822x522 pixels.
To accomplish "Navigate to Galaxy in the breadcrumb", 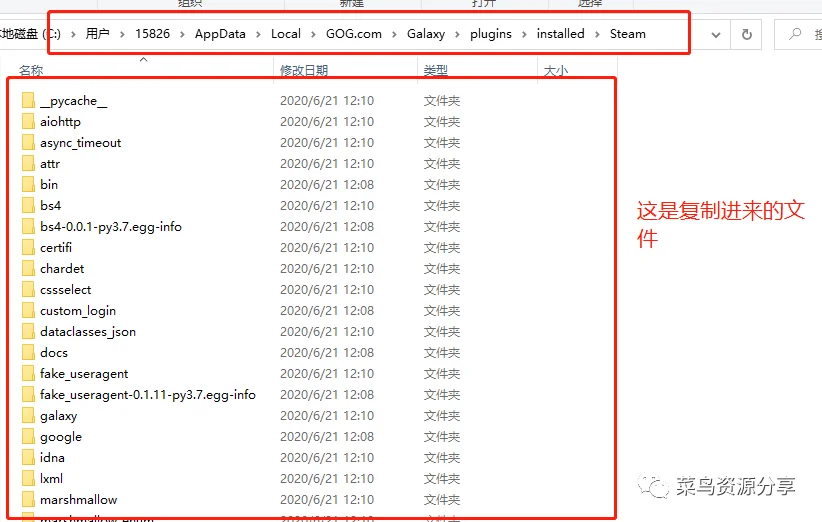I will [426, 34].
